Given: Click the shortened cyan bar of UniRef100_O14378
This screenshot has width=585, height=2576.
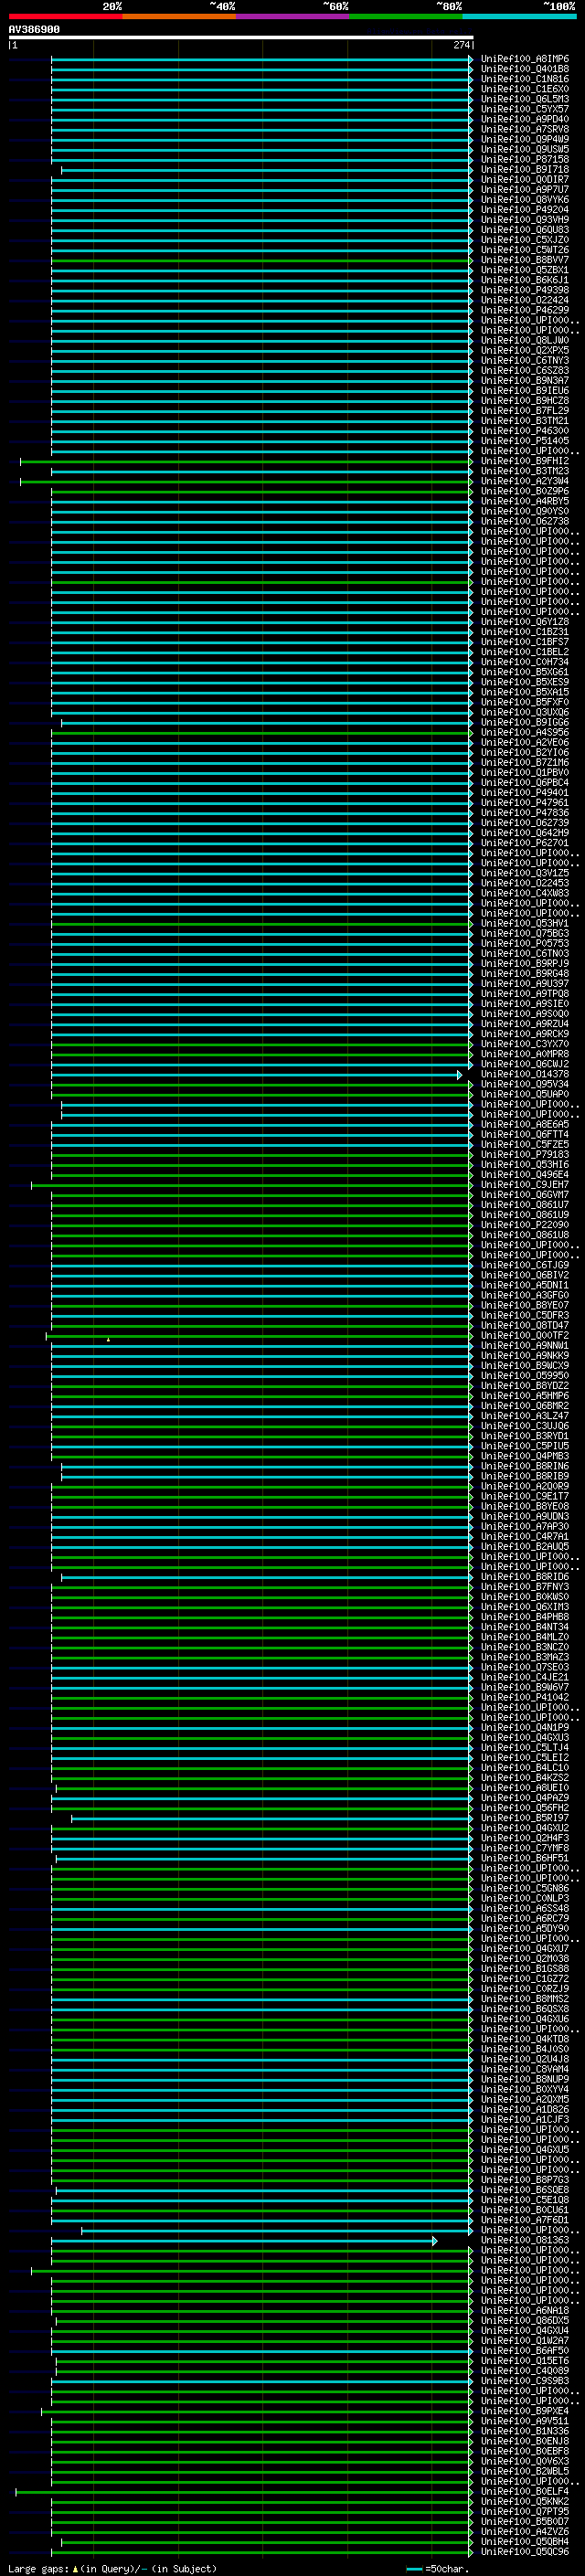Looking at the screenshot, I should coord(256,1075).
